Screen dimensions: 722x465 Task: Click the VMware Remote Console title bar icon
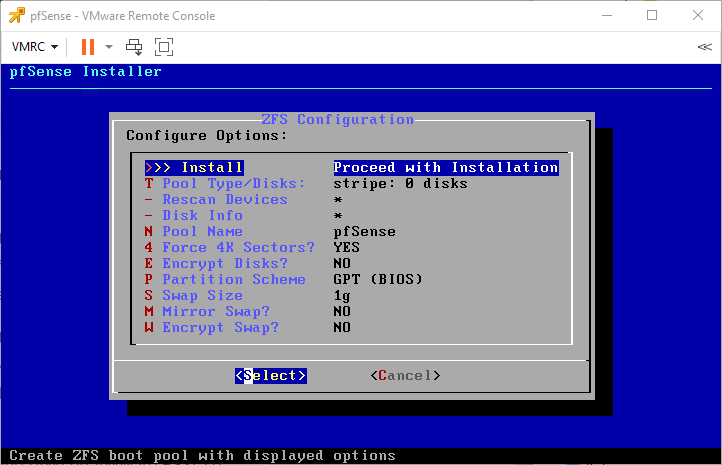15,15
